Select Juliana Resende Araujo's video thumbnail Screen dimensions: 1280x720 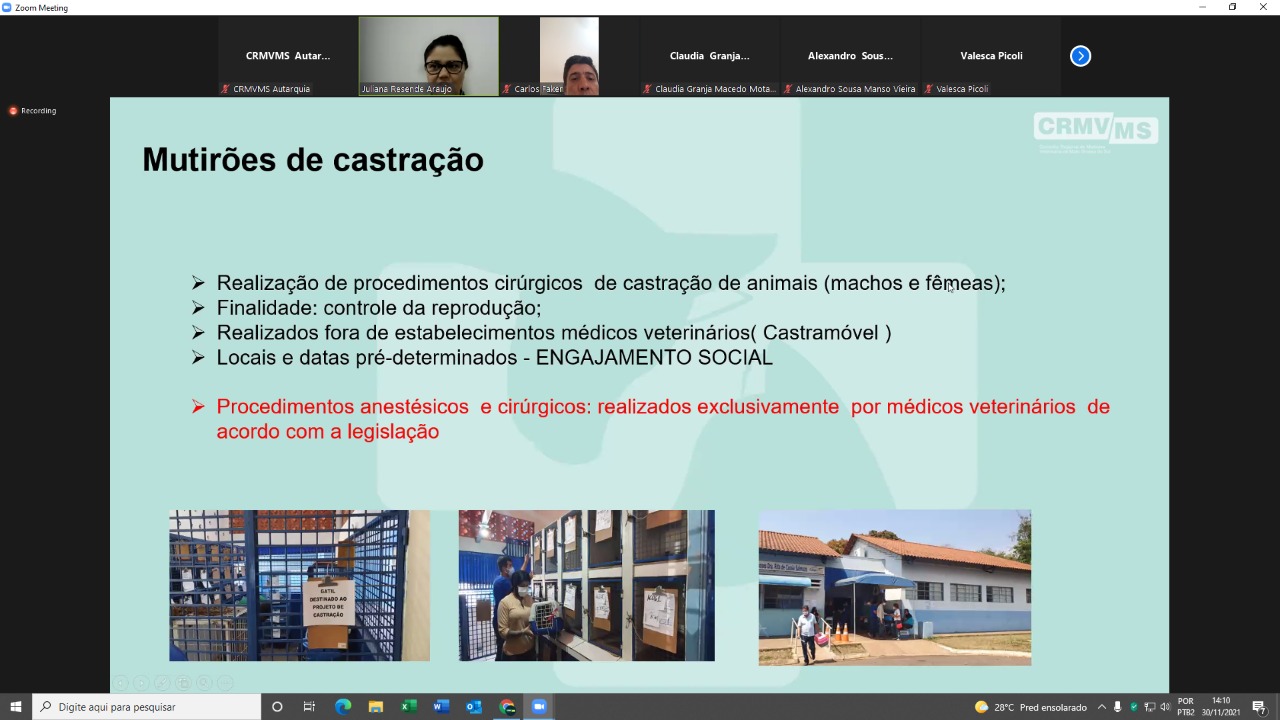coord(428,56)
